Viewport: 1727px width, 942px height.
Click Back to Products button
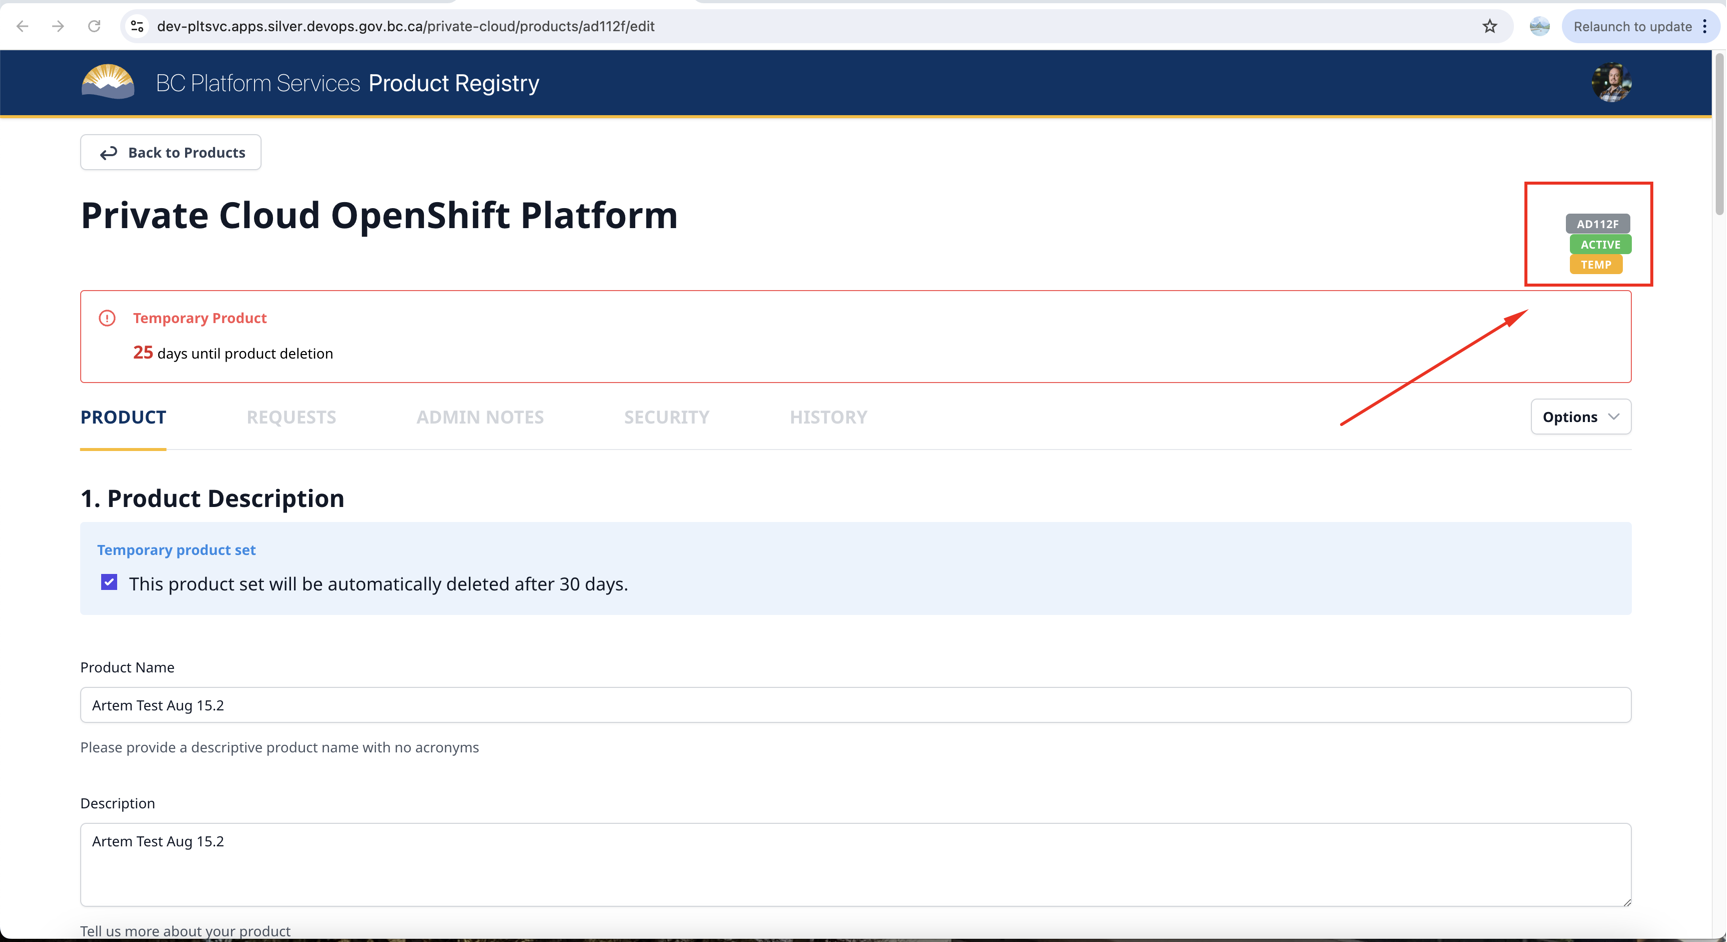(171, 152)
